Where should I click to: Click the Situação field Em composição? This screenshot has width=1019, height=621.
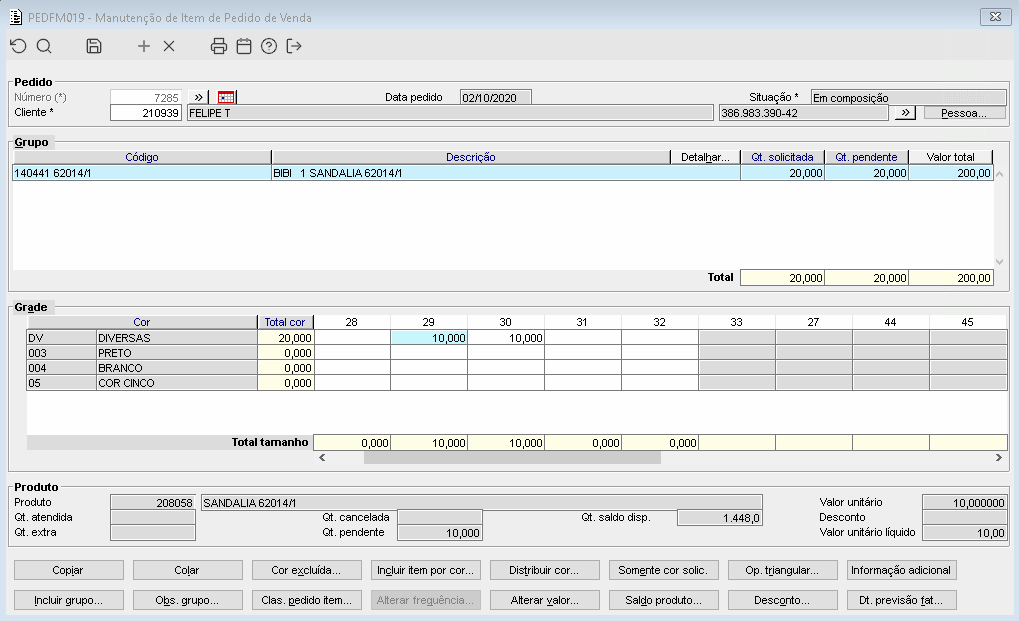pos(909,97)
